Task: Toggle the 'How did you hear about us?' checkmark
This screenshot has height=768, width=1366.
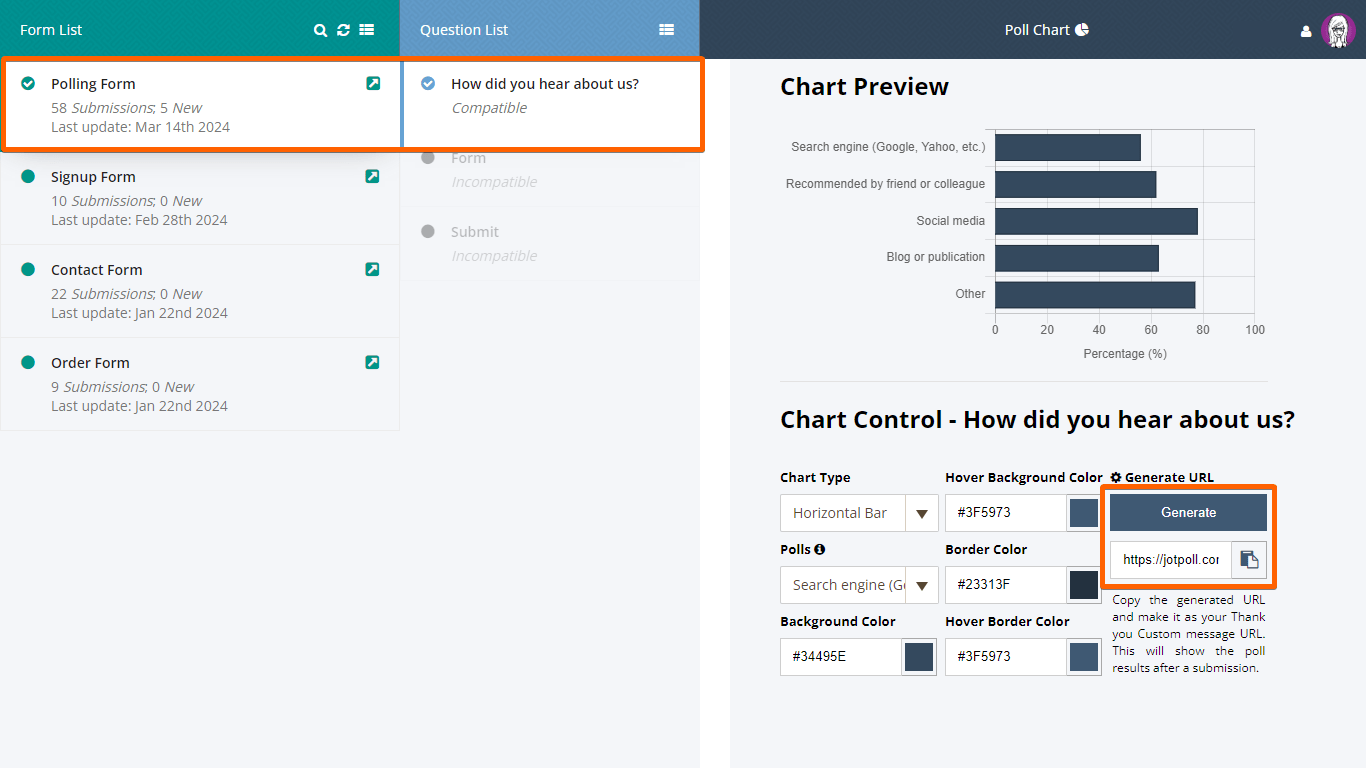Action: click(428, 84)
